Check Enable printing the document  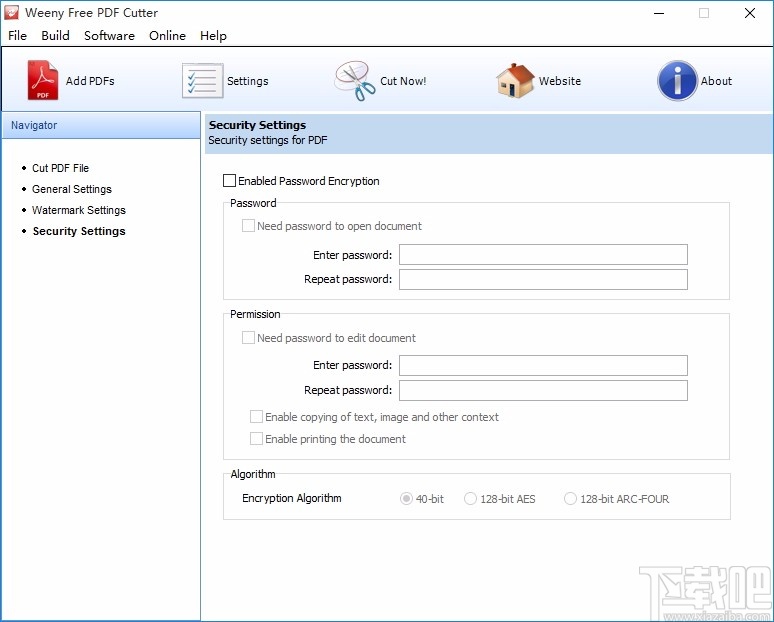pyautogui.click(x=256, y=438)
